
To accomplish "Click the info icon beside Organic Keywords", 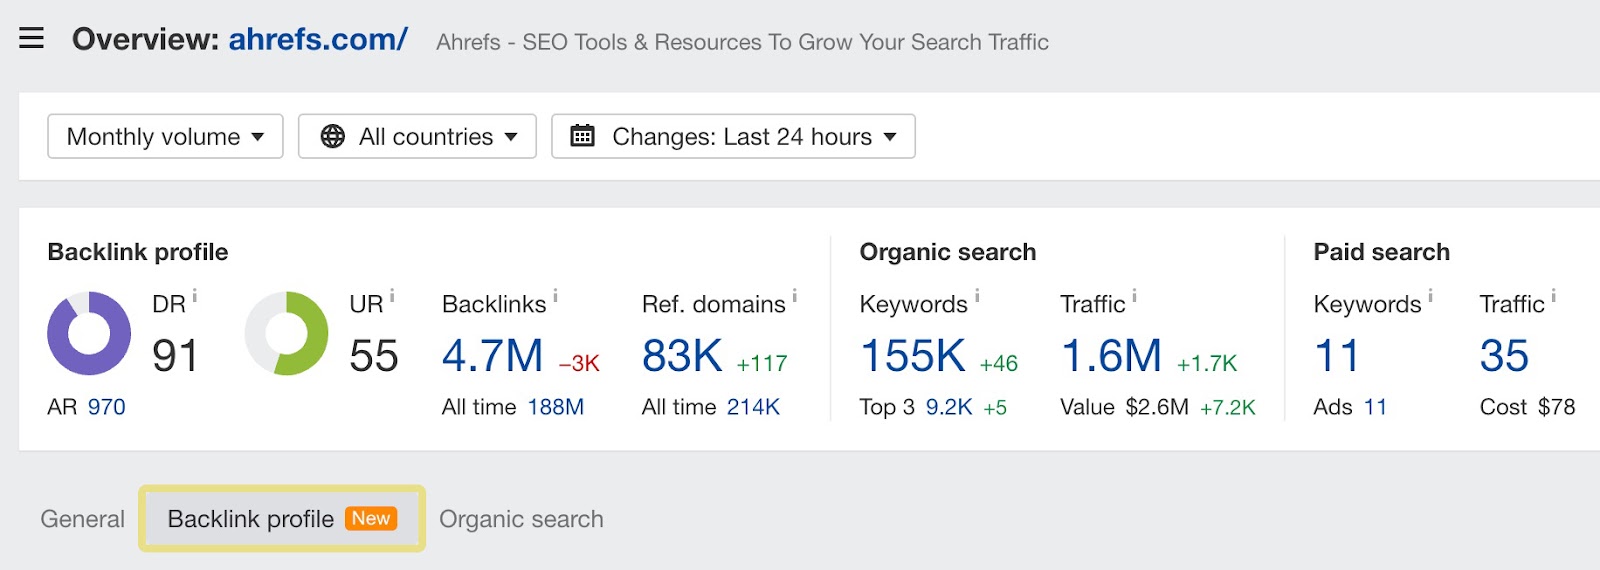I will click(977, 296).
